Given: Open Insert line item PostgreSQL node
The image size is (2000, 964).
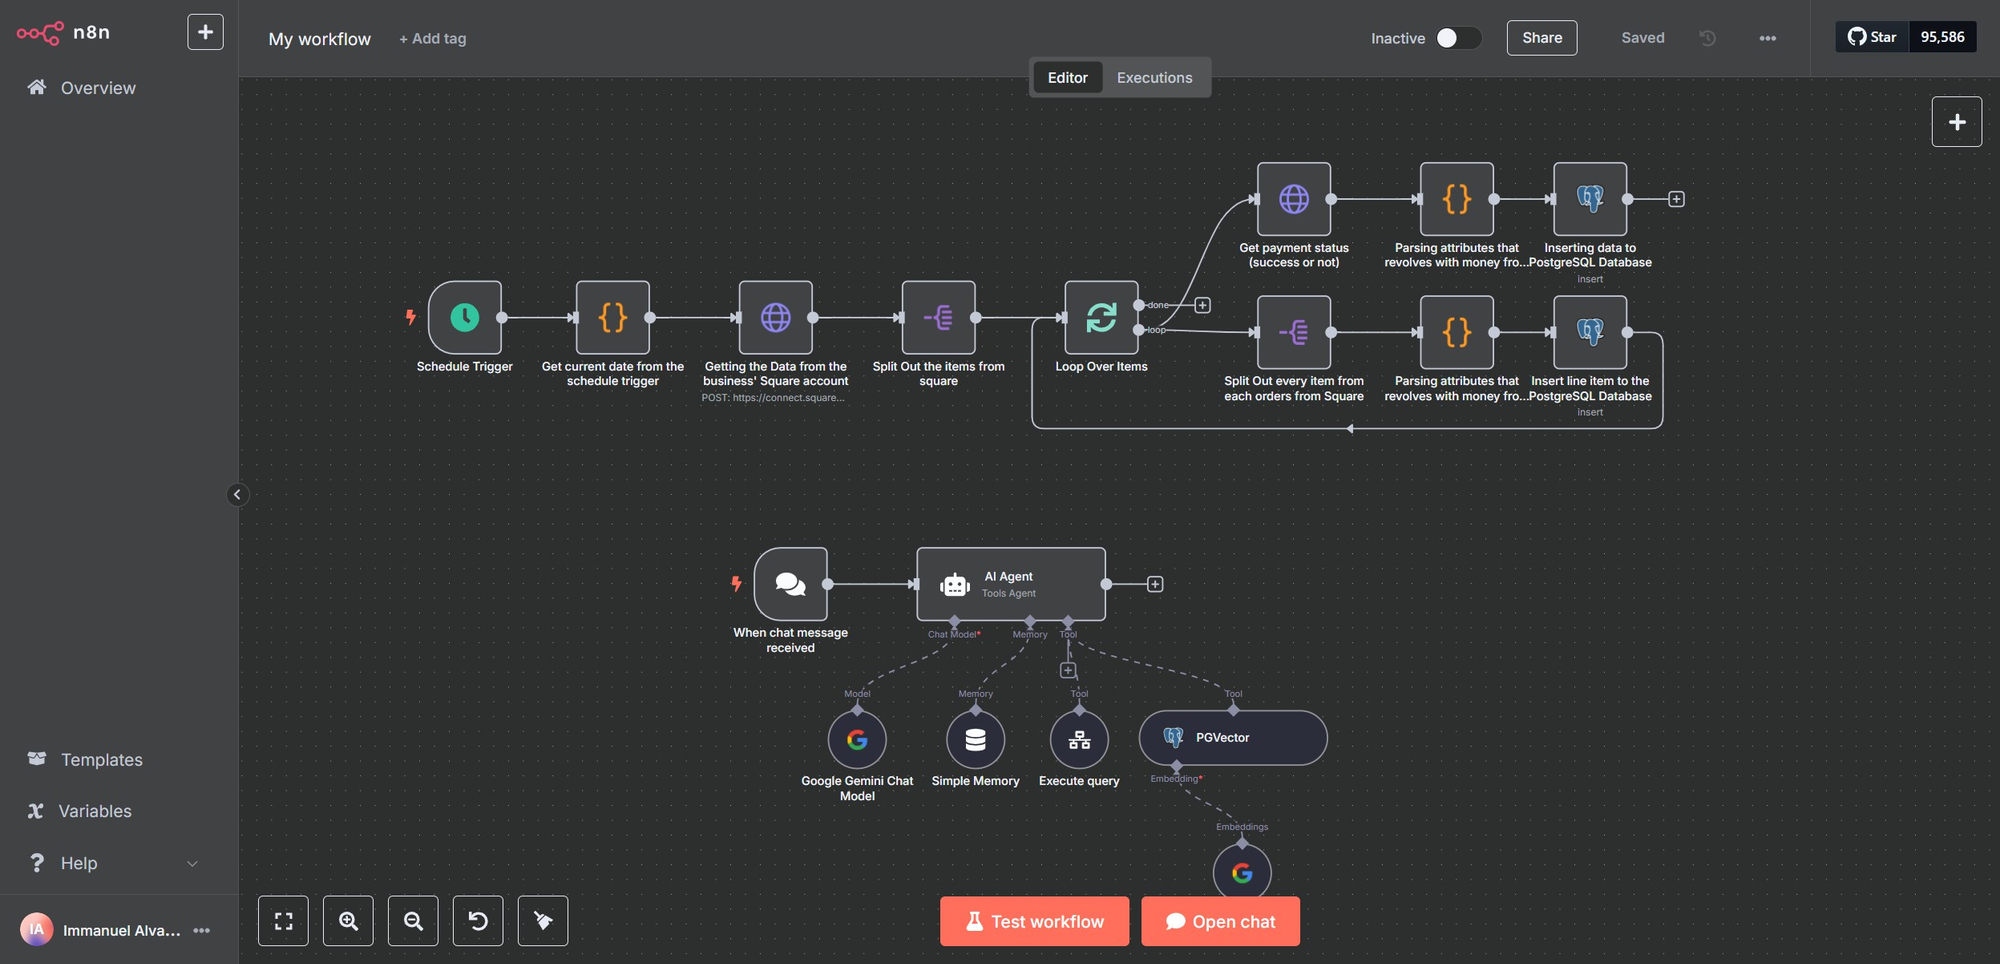Looking at the screenshot, I should pyautogui.click(x=1590, y=332).
